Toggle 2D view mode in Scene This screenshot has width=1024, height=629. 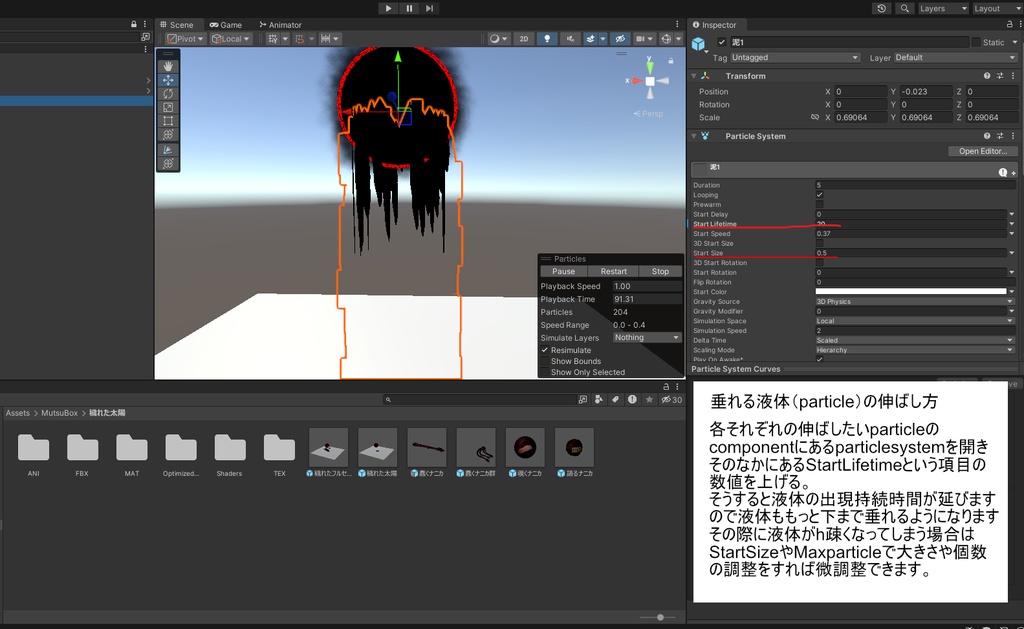524,39
